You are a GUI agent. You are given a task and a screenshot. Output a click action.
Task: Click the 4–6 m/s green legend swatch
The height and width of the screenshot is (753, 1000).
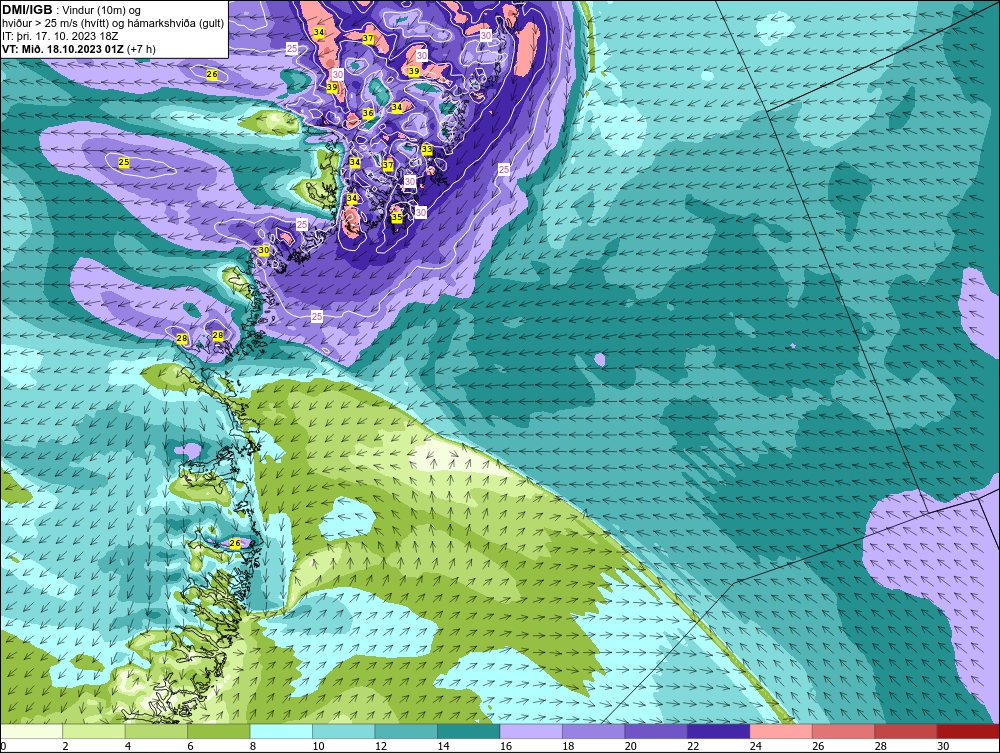156,731
